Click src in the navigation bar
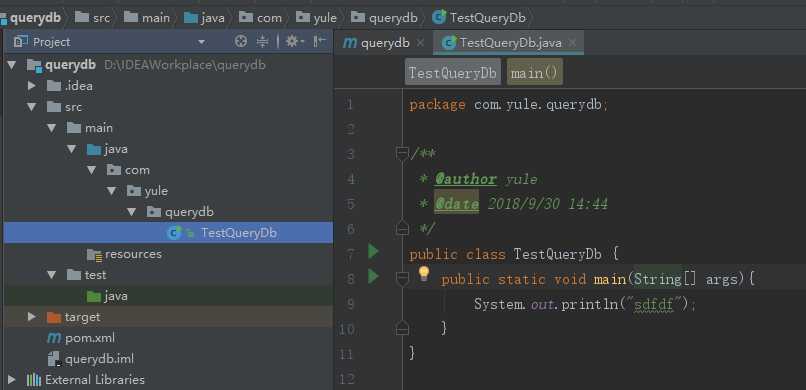This screenshot has height=390, width=806. [93, 18]
